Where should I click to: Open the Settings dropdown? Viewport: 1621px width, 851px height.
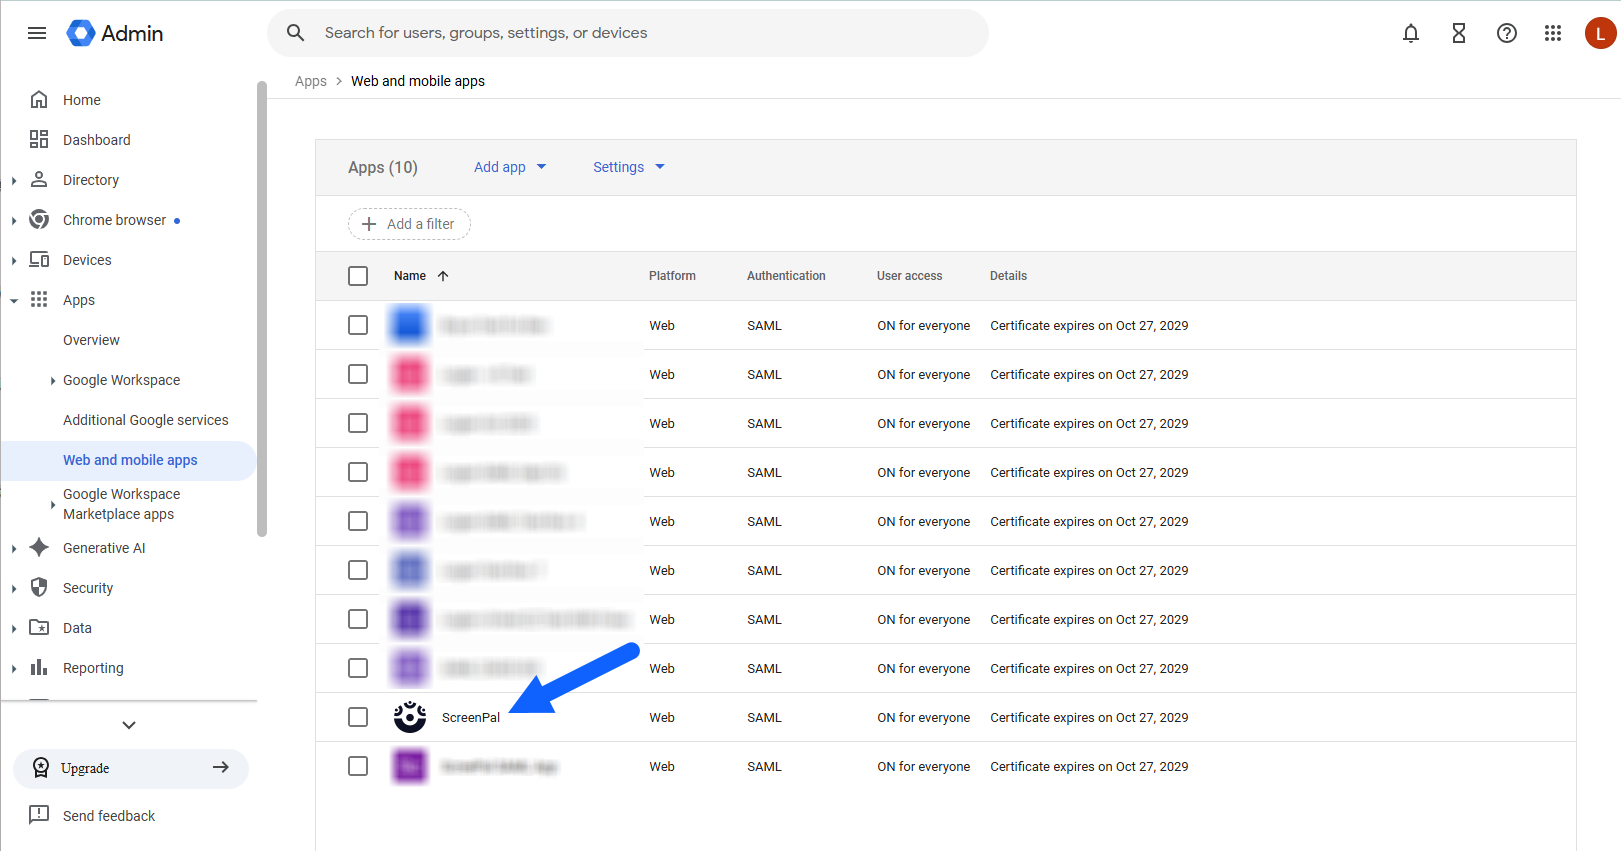pyautogui.click(x=628, y=167)
